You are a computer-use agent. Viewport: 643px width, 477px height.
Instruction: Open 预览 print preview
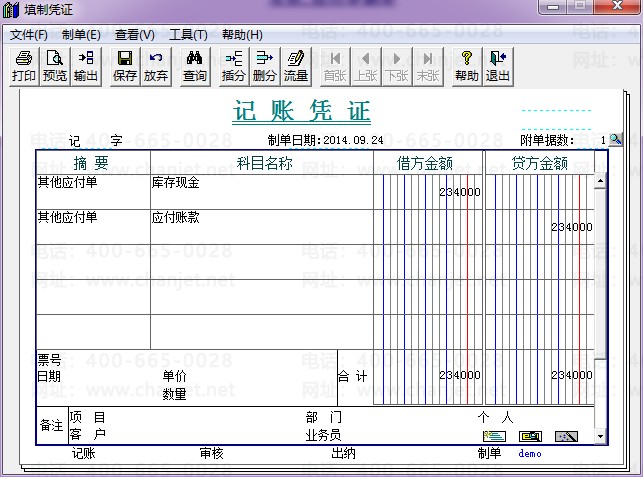(55, 66)
